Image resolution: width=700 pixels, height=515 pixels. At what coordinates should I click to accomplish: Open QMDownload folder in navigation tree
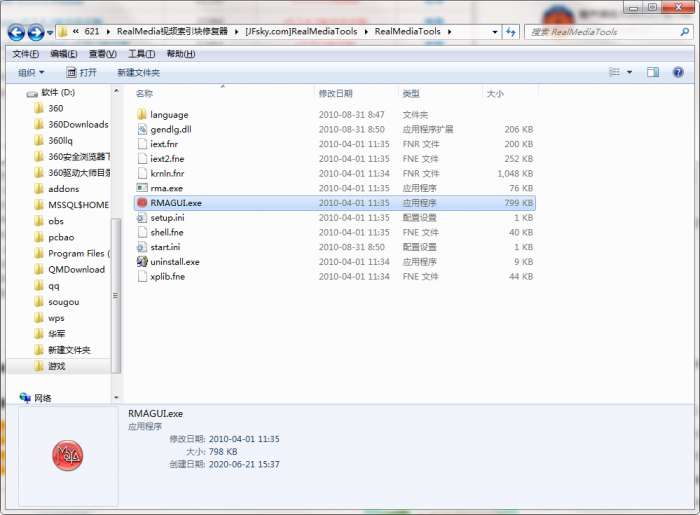click(x=70, y=270)
